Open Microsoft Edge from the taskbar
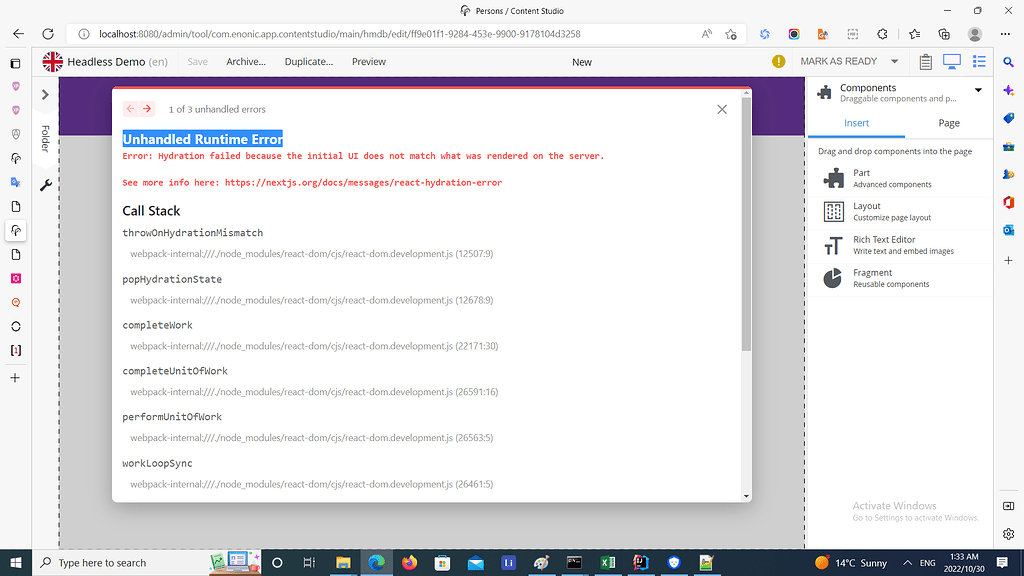 (375, 562)
